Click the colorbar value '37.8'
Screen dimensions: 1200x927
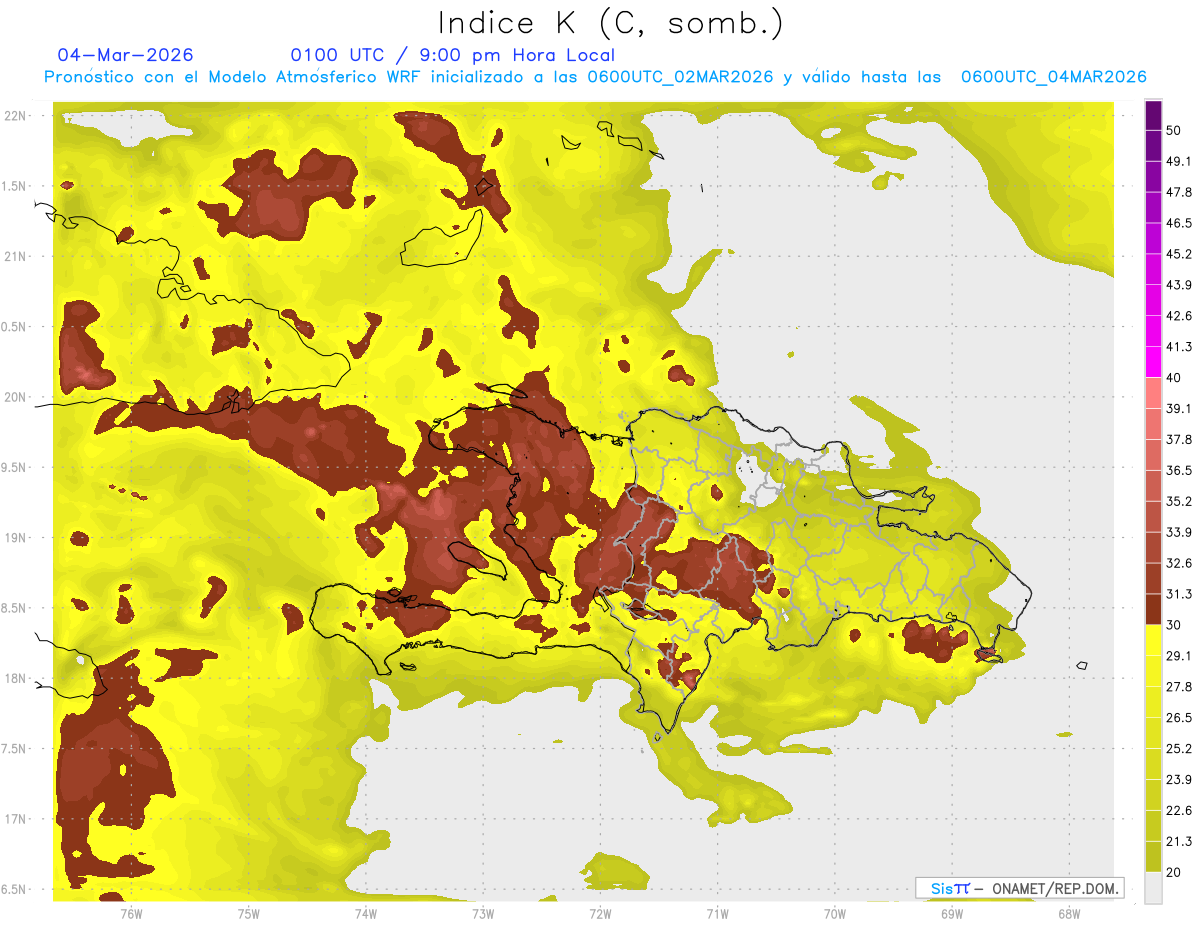[1179, 439]
